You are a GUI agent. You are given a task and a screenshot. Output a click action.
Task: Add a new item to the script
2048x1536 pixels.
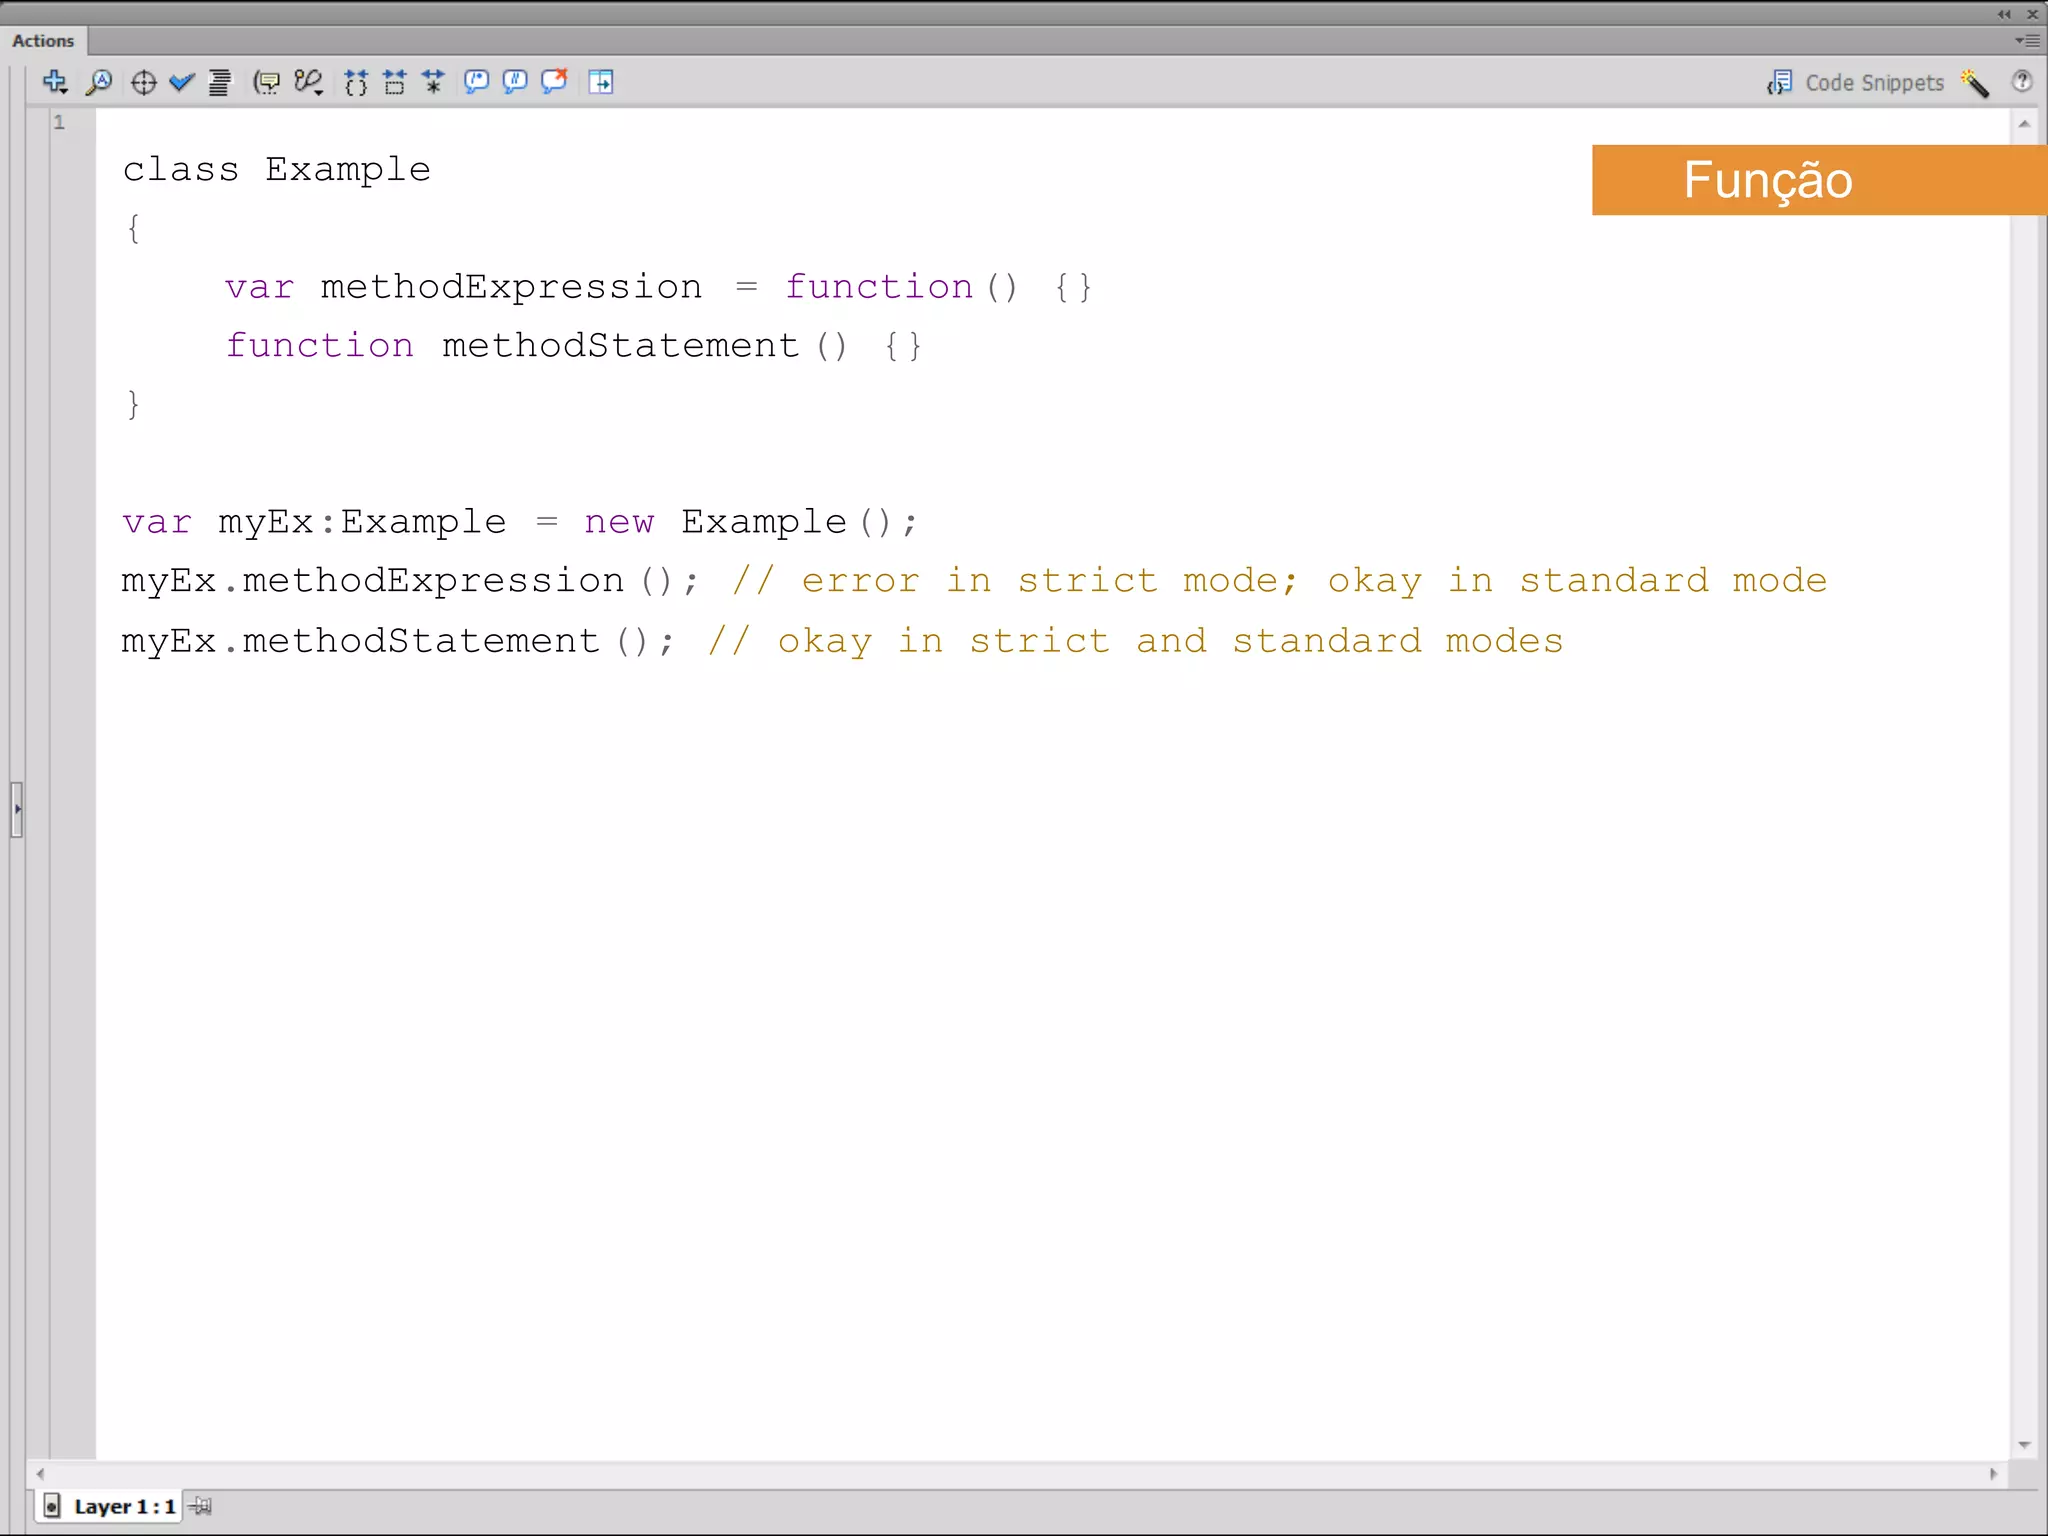coord(56,82)
